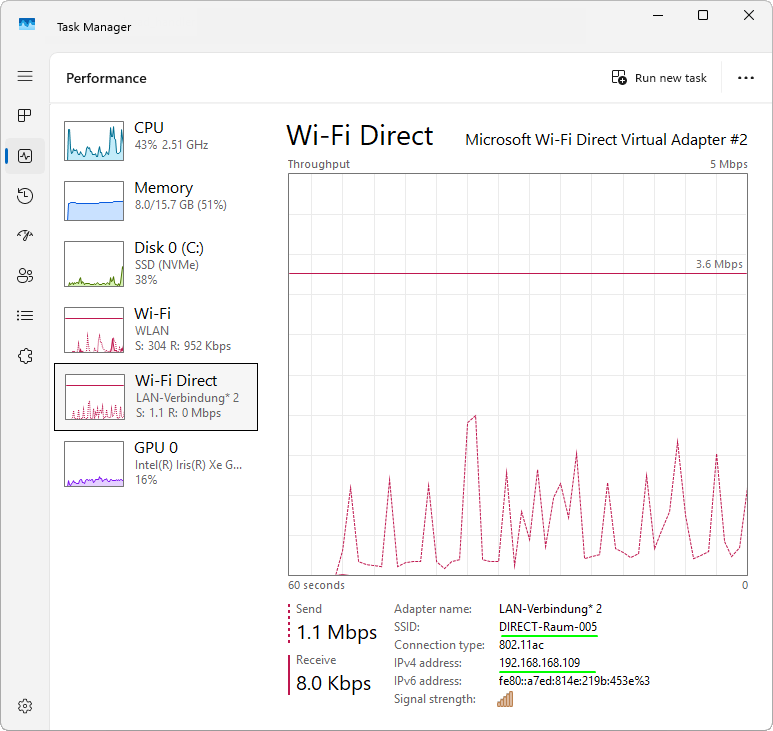This screenshot has width=773, height=731.
Task: Select the Disk 0 (C:) item
Action: coord(156,264)
